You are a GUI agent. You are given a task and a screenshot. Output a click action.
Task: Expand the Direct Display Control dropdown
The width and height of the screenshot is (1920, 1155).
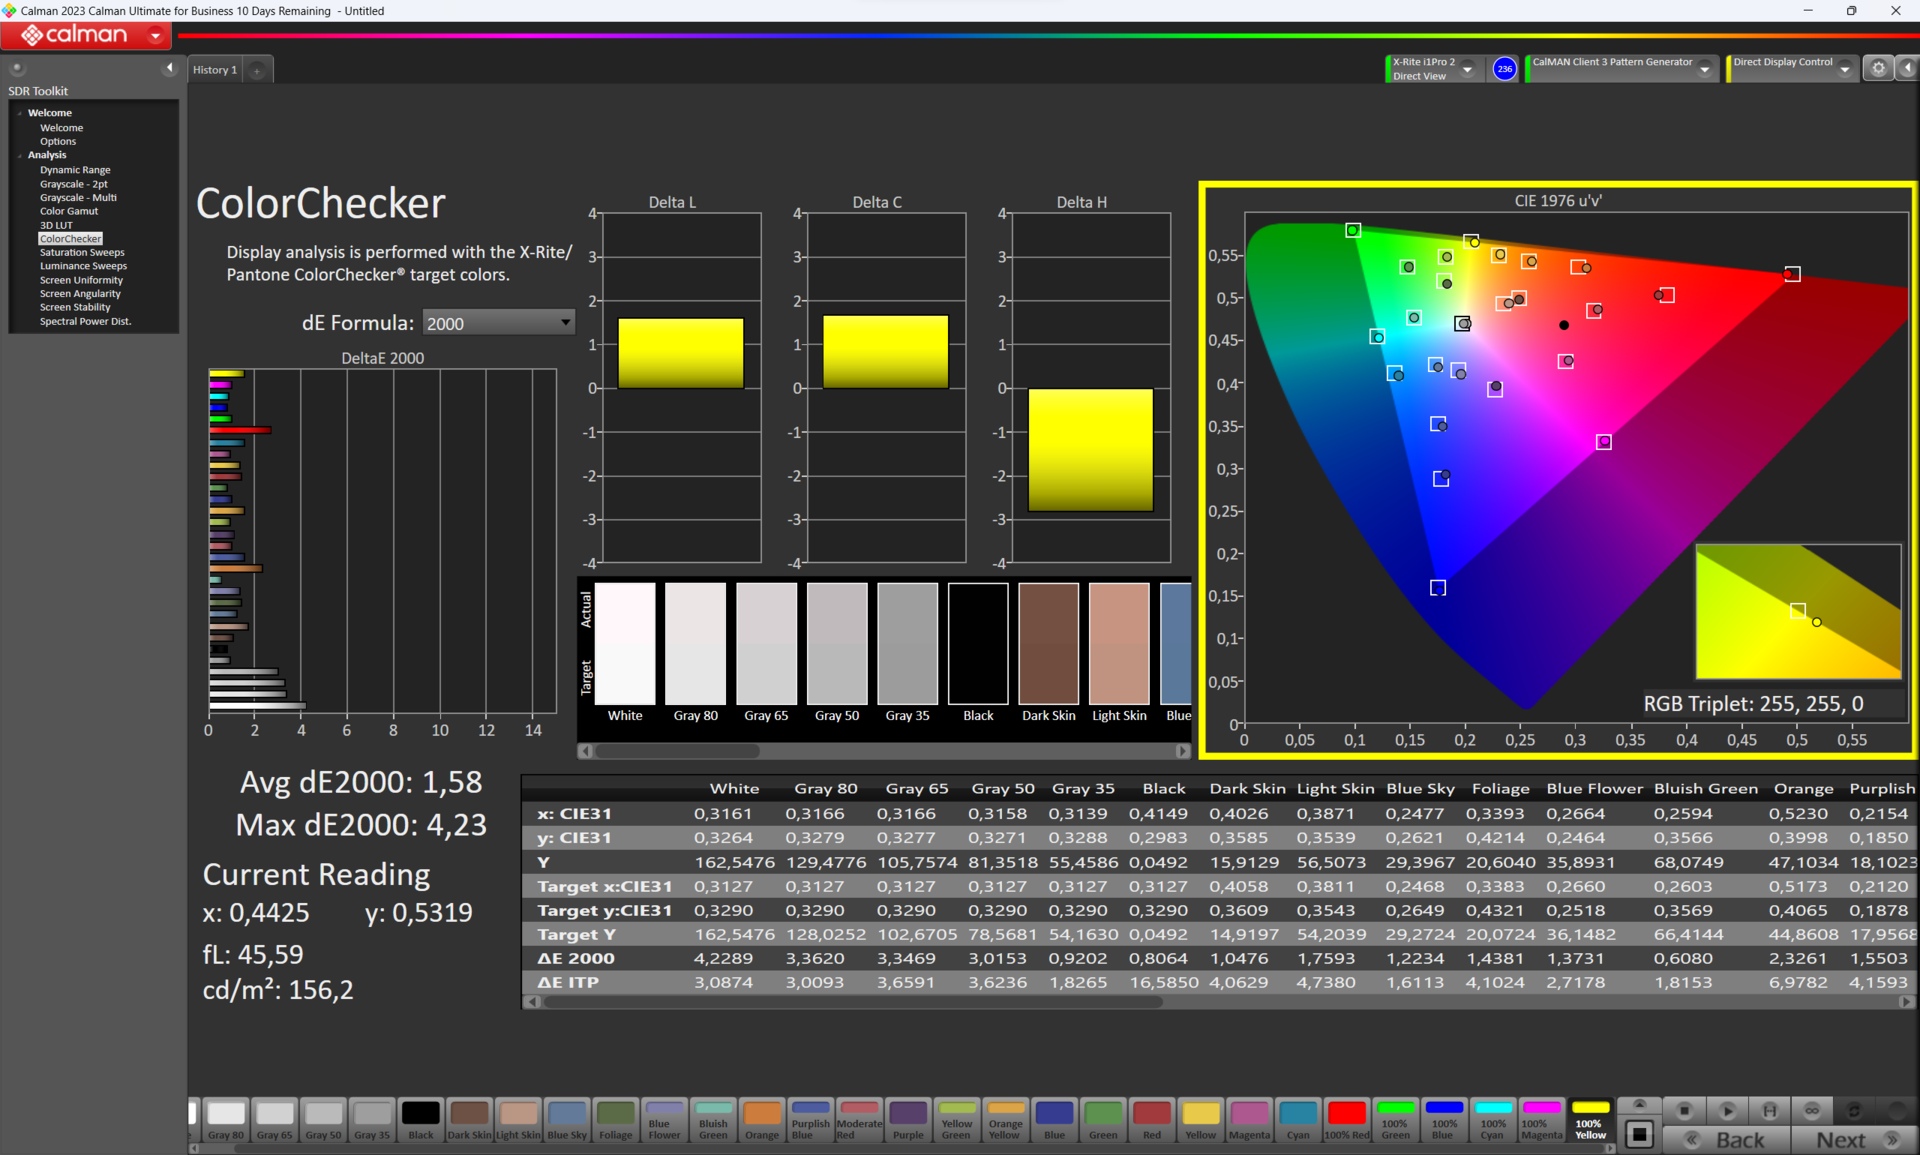tap(1844, 69)
